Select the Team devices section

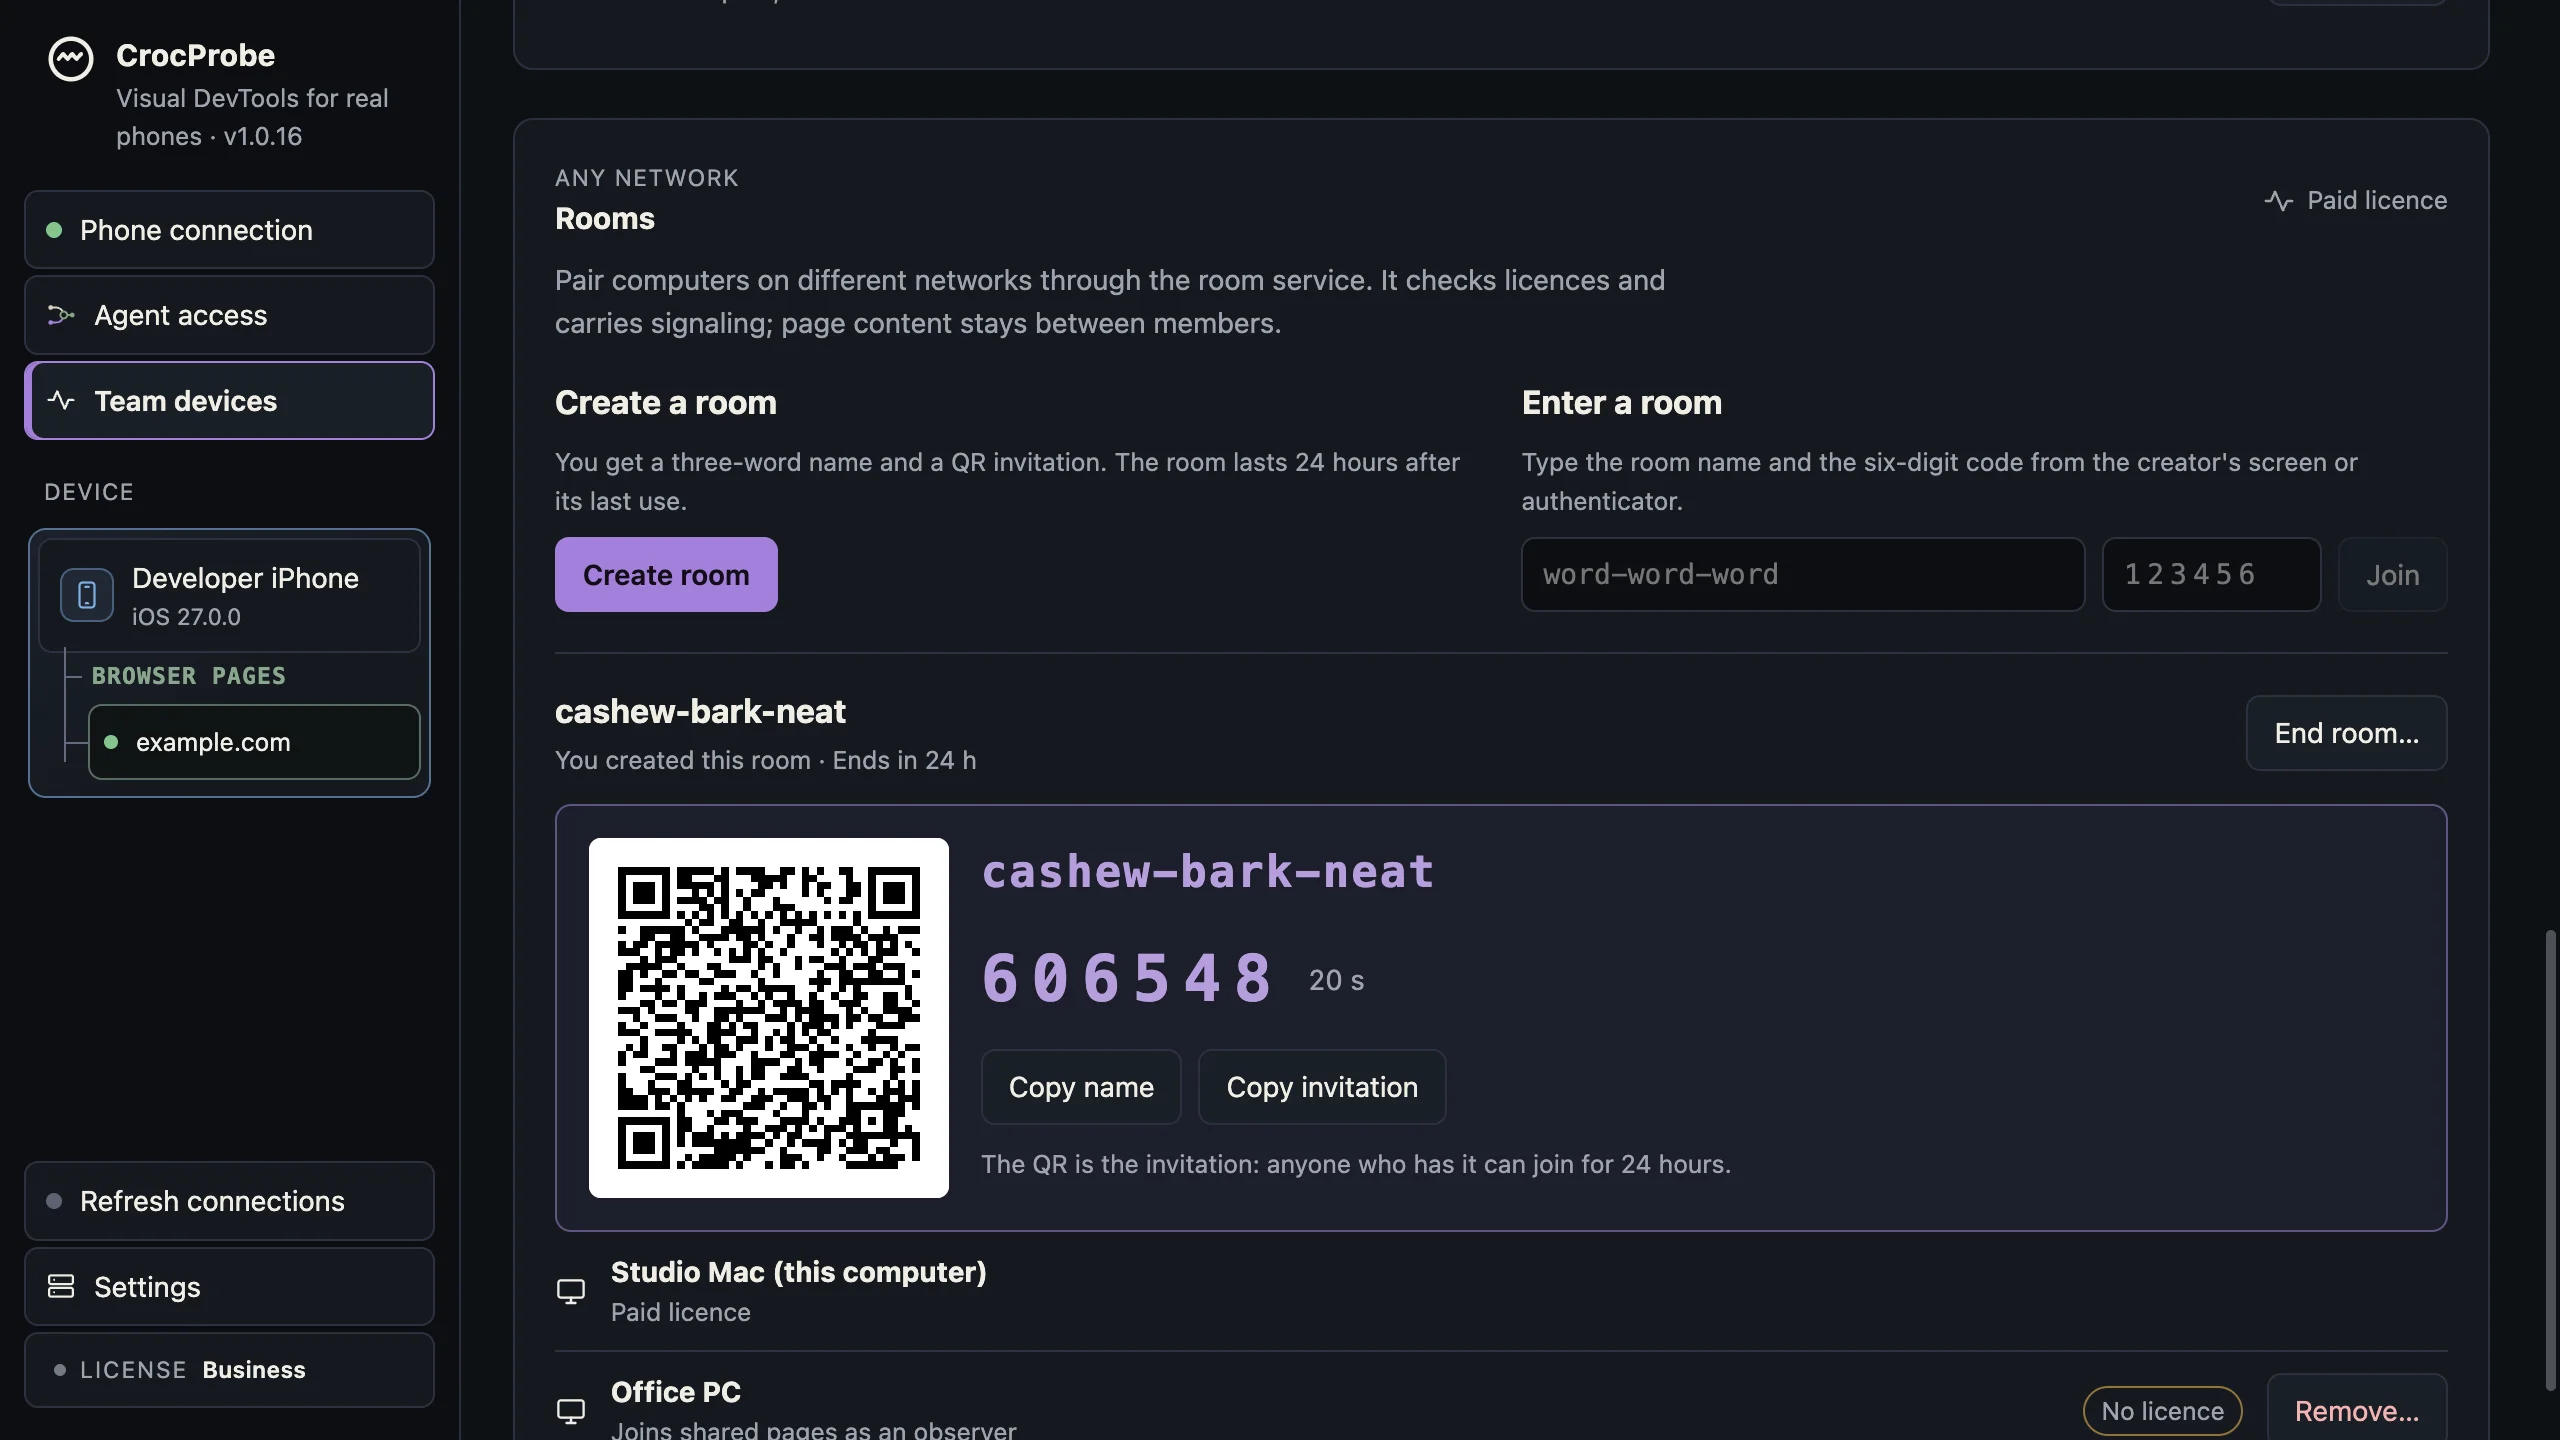coord(229,401)
